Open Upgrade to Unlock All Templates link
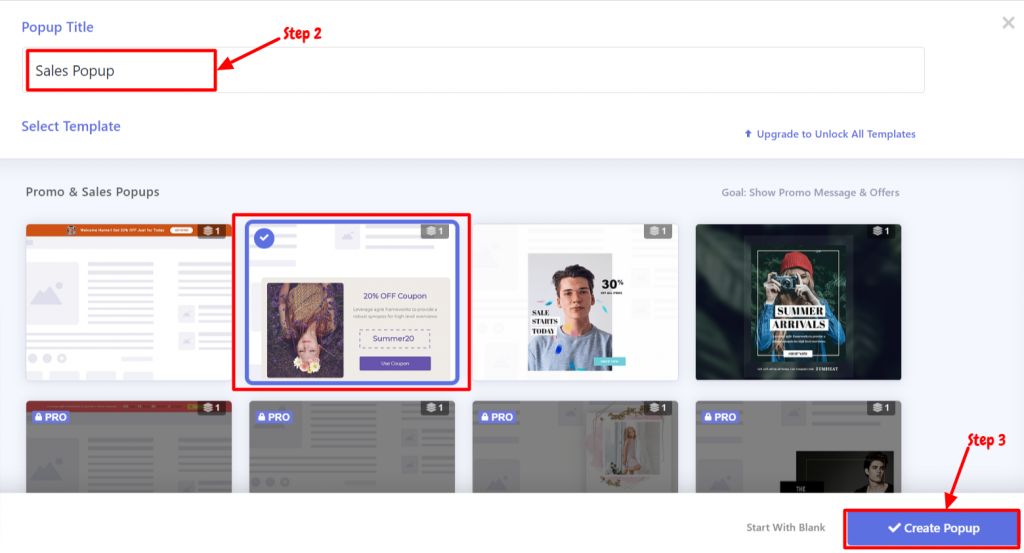The height and width of the screenshot is (553, 1024). tap(830, 134)
